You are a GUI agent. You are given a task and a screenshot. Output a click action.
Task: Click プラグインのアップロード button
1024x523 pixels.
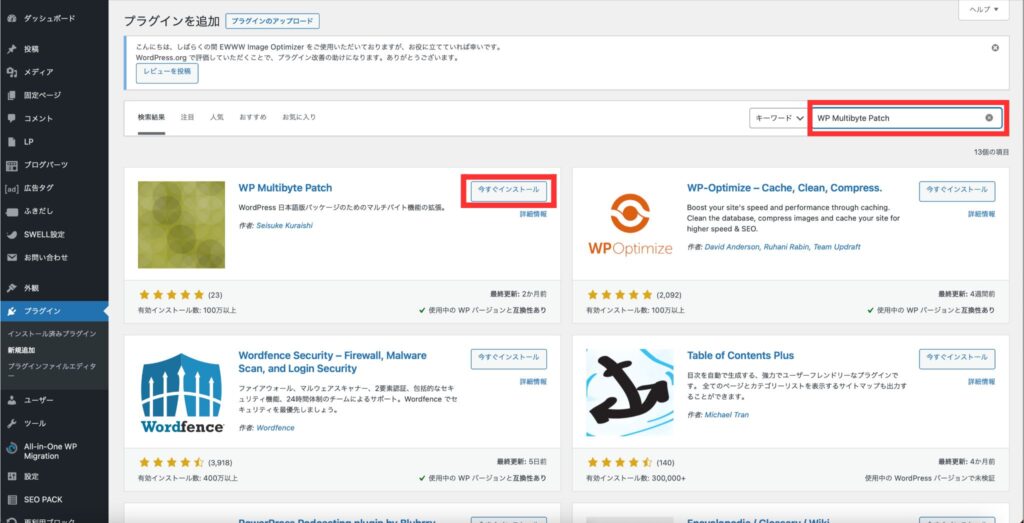coord(272,21)
